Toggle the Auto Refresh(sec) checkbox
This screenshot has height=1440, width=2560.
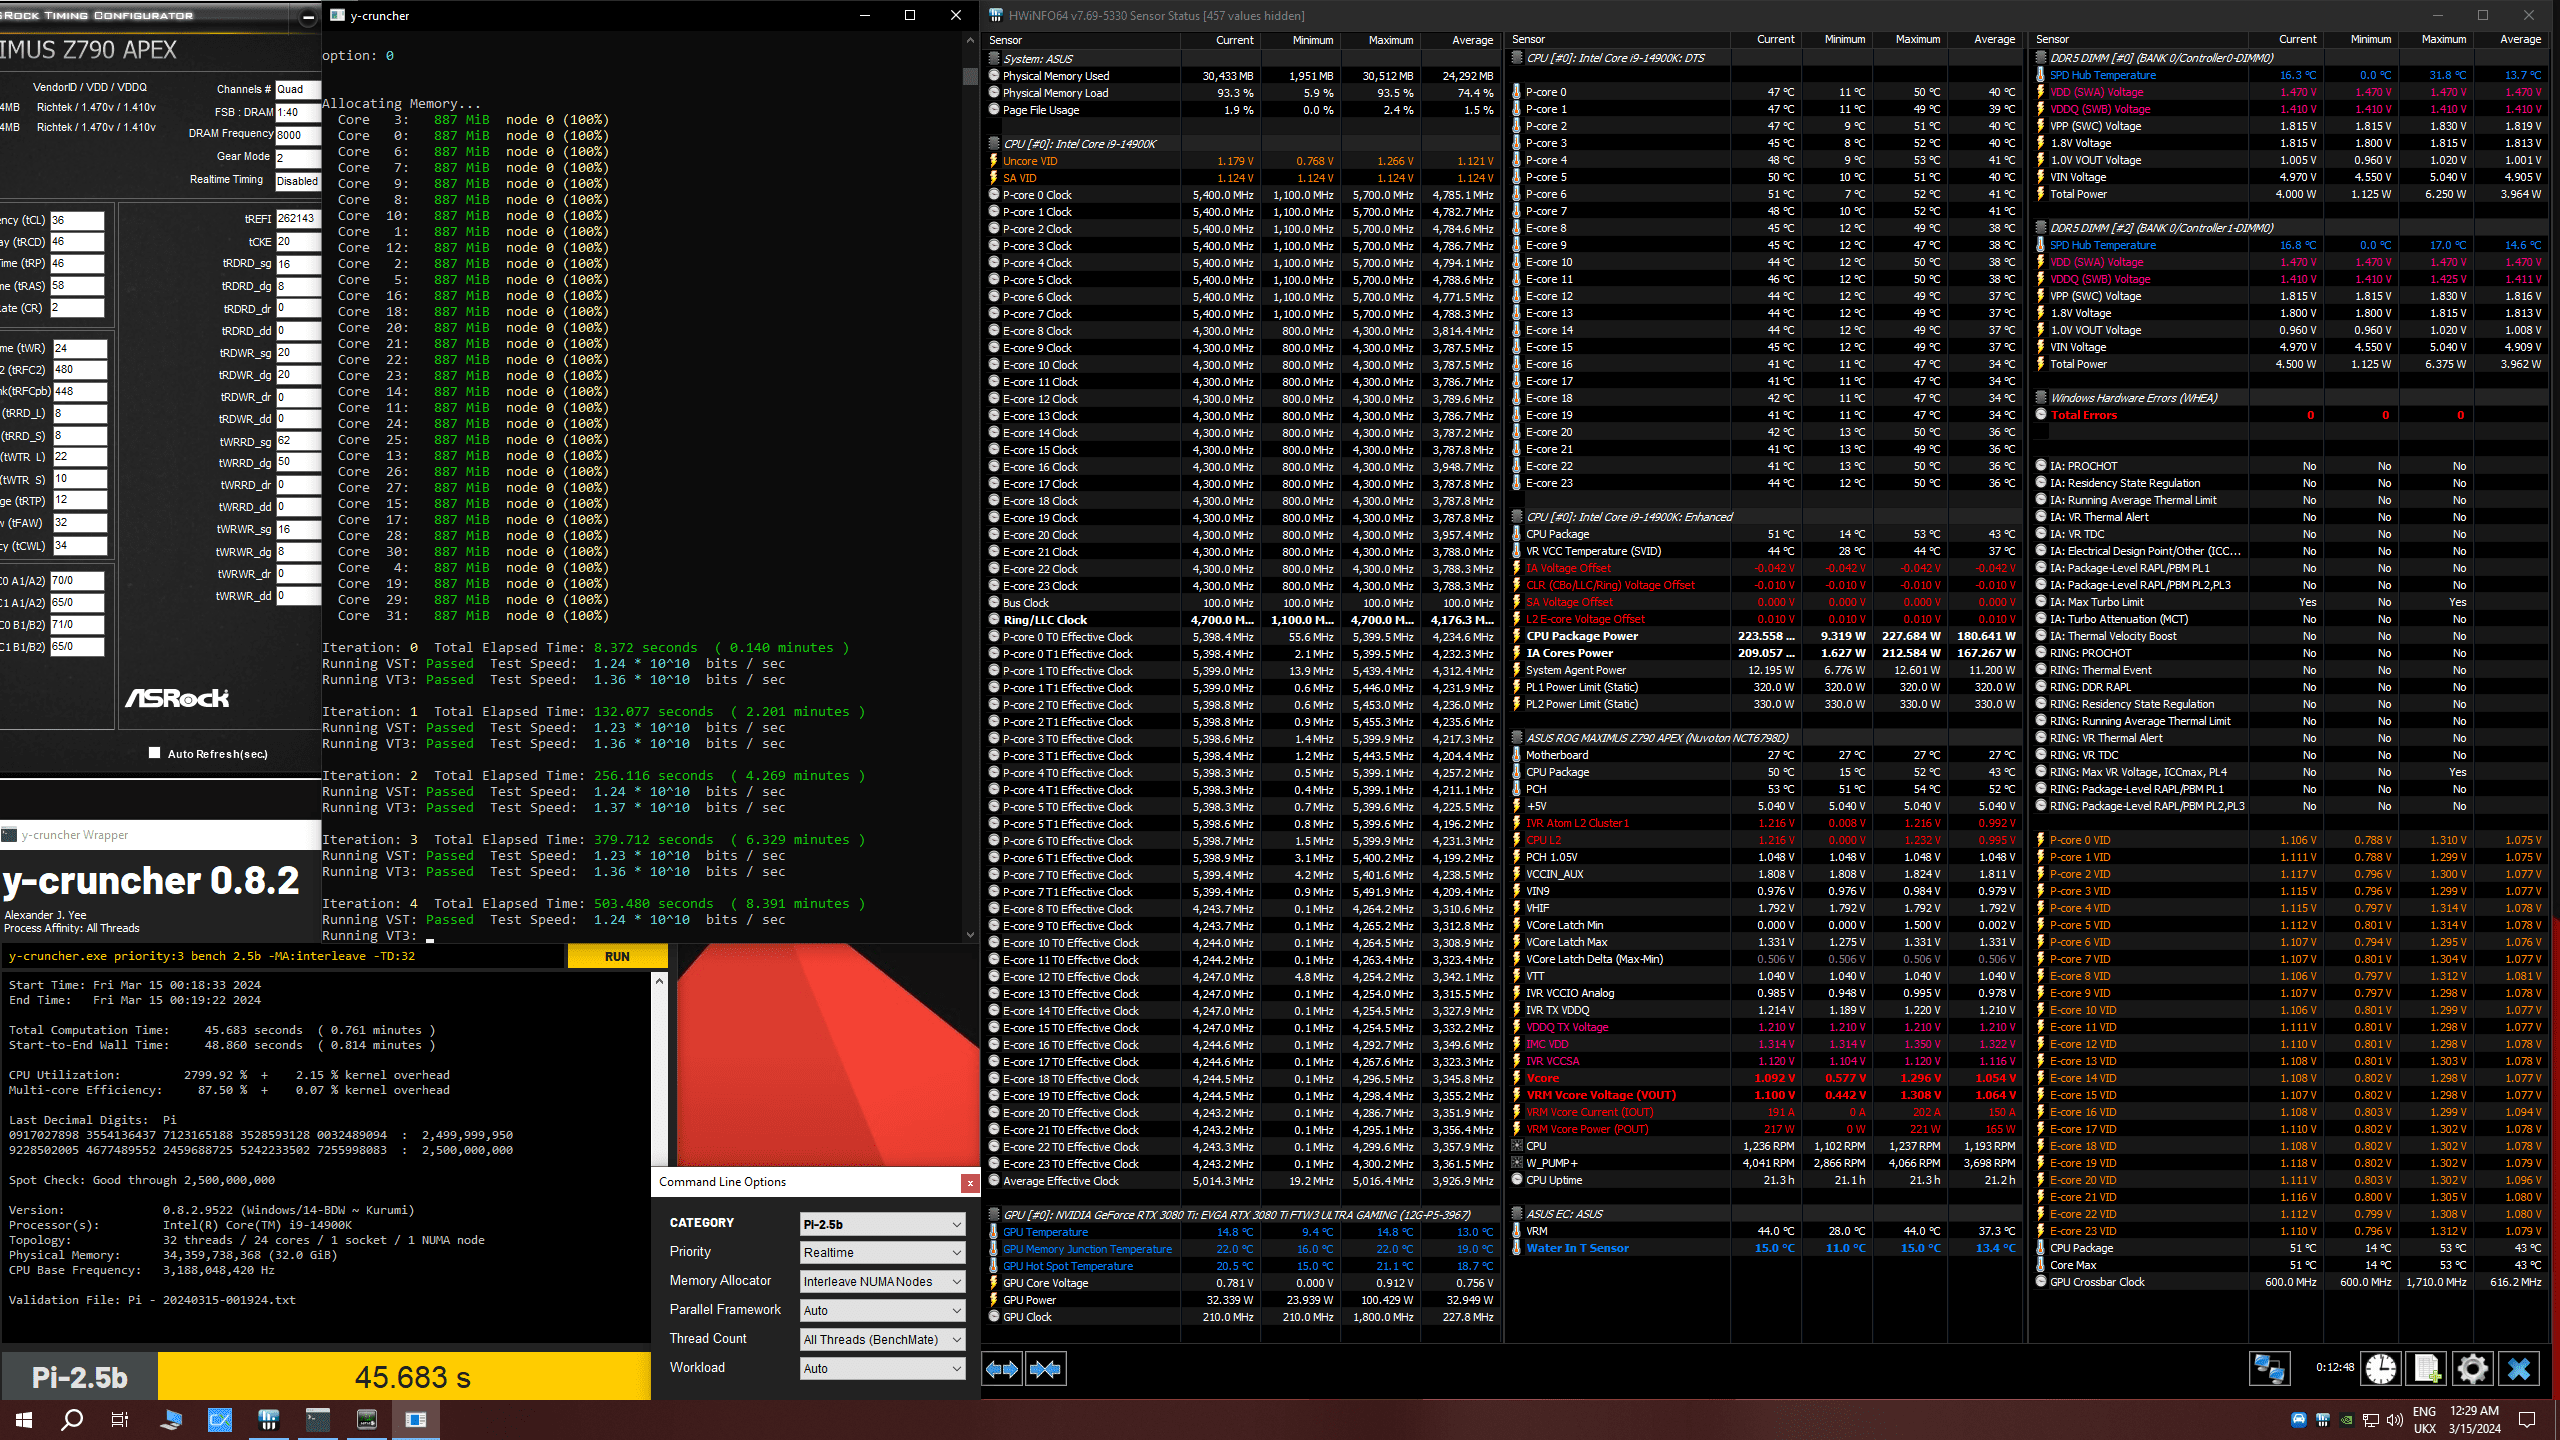pos(154,753)
